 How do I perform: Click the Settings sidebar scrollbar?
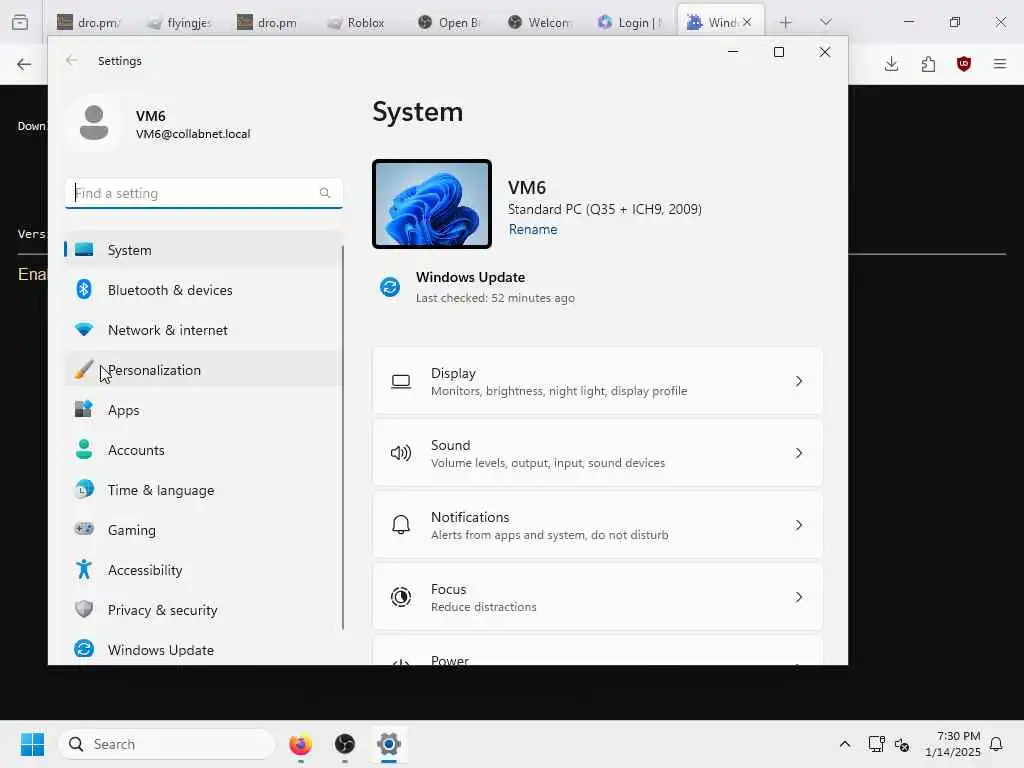(343, 438)
